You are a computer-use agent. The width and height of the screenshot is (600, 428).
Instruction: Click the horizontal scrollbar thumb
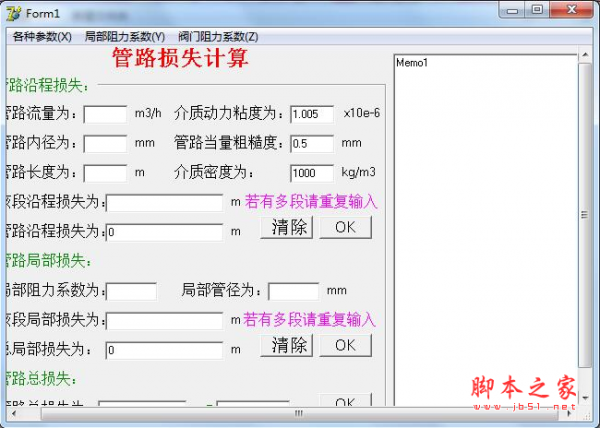(299, 413)
